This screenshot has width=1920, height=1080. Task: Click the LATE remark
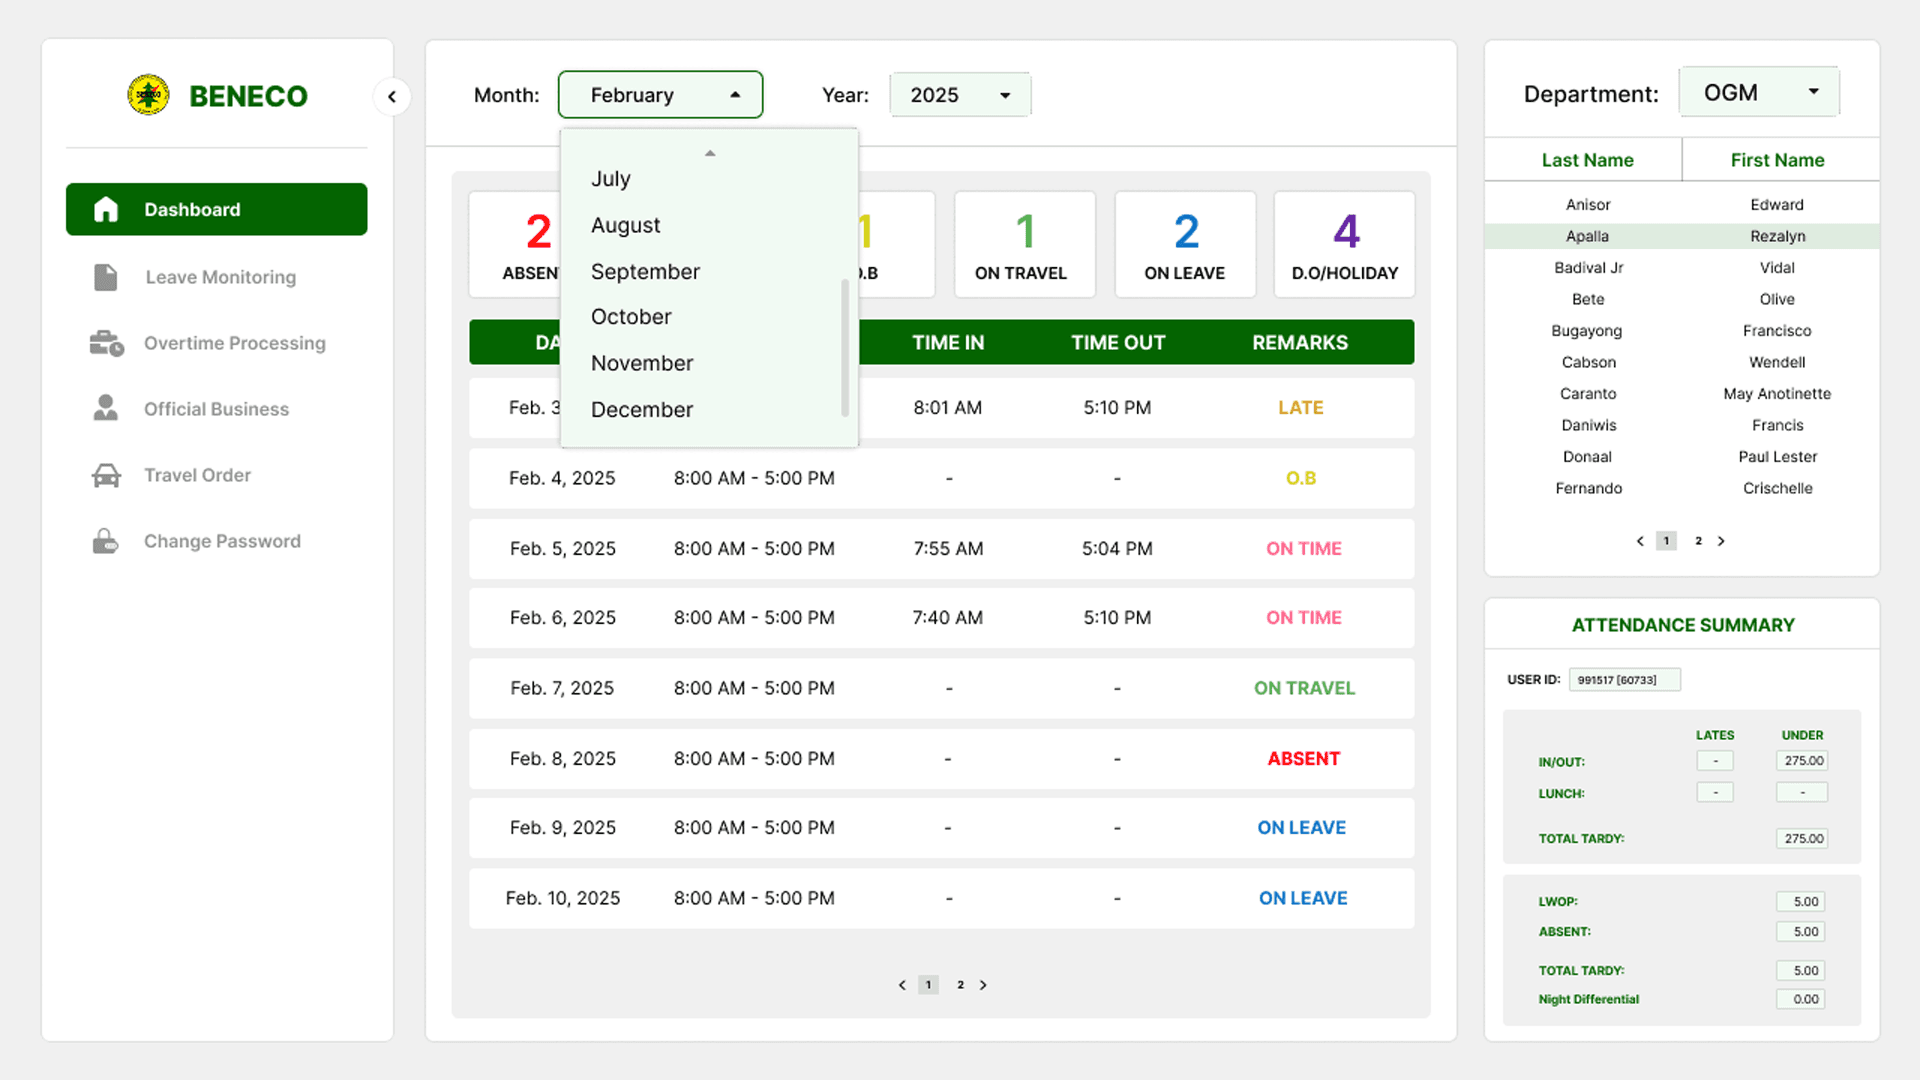pos(1300,408)
